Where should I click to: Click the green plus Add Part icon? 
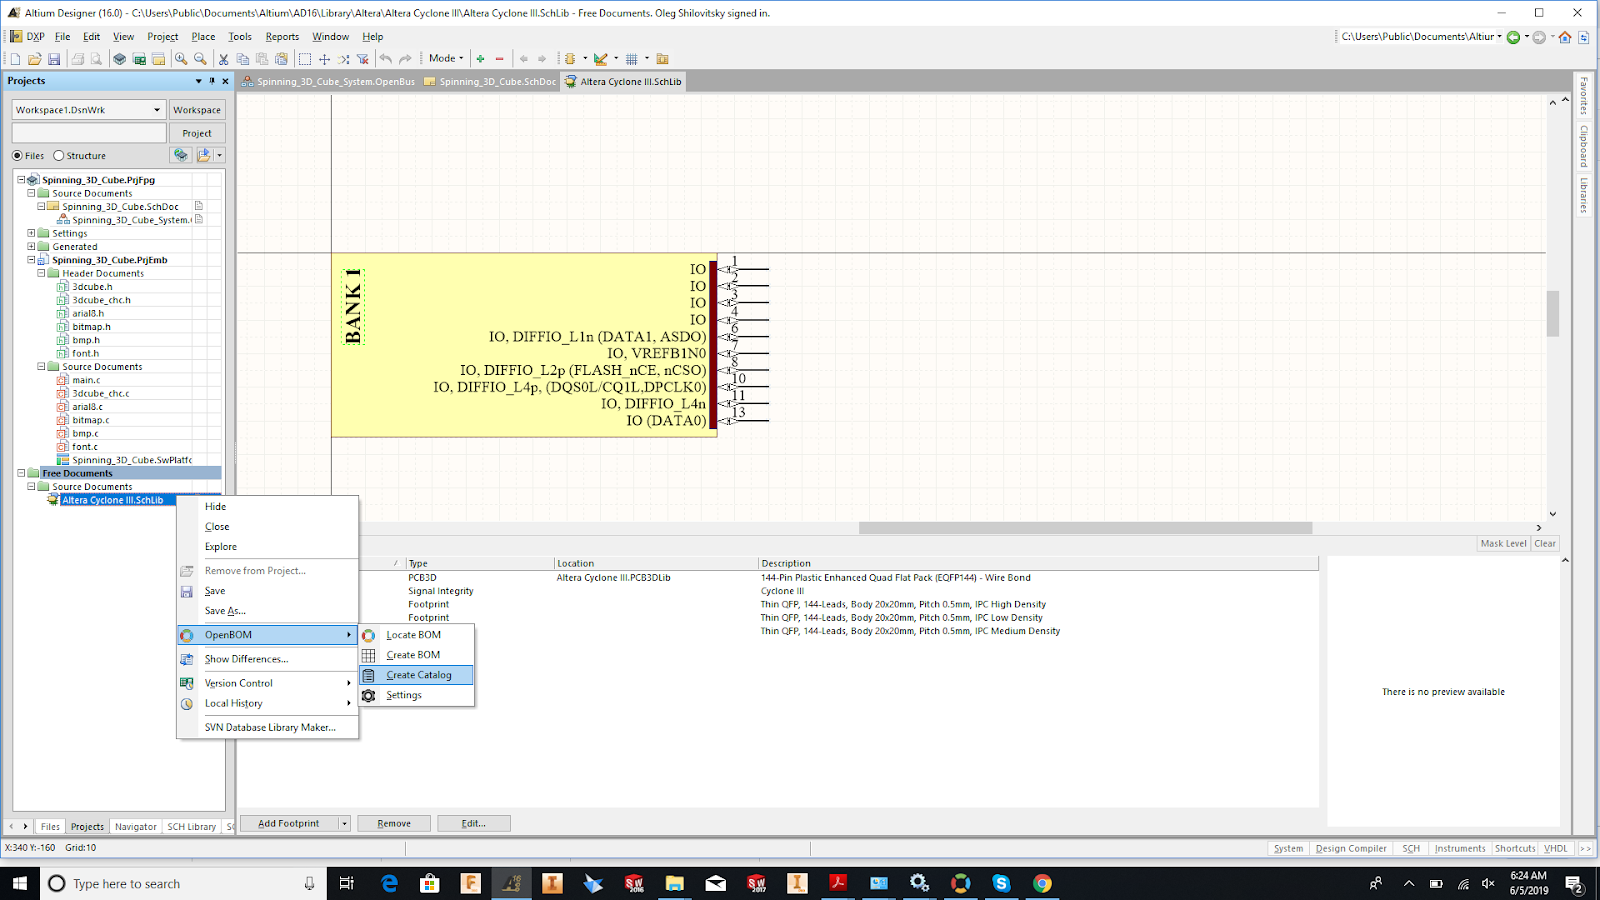[x=481, y=59]
